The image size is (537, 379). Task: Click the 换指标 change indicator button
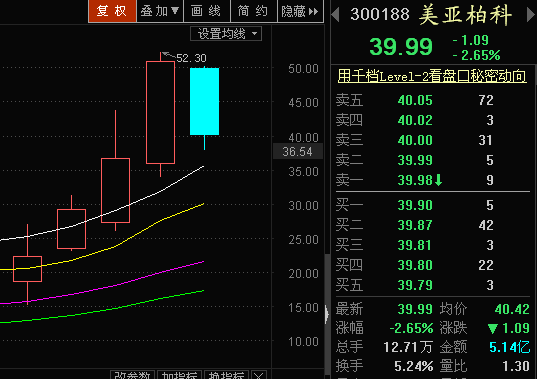[226, 375]
